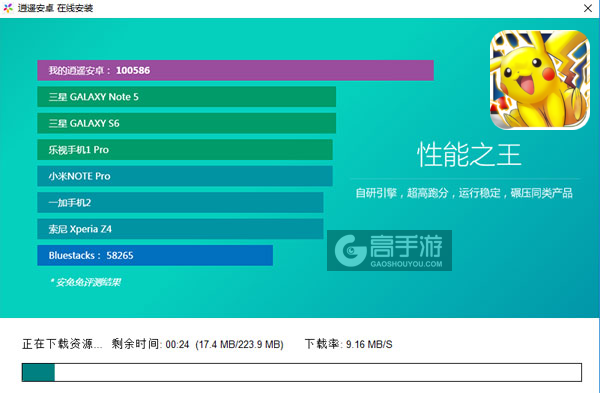Click the 17.4 MB/223.9 MB size text
This screenshot has width=600, height=393.
[240, 344]
